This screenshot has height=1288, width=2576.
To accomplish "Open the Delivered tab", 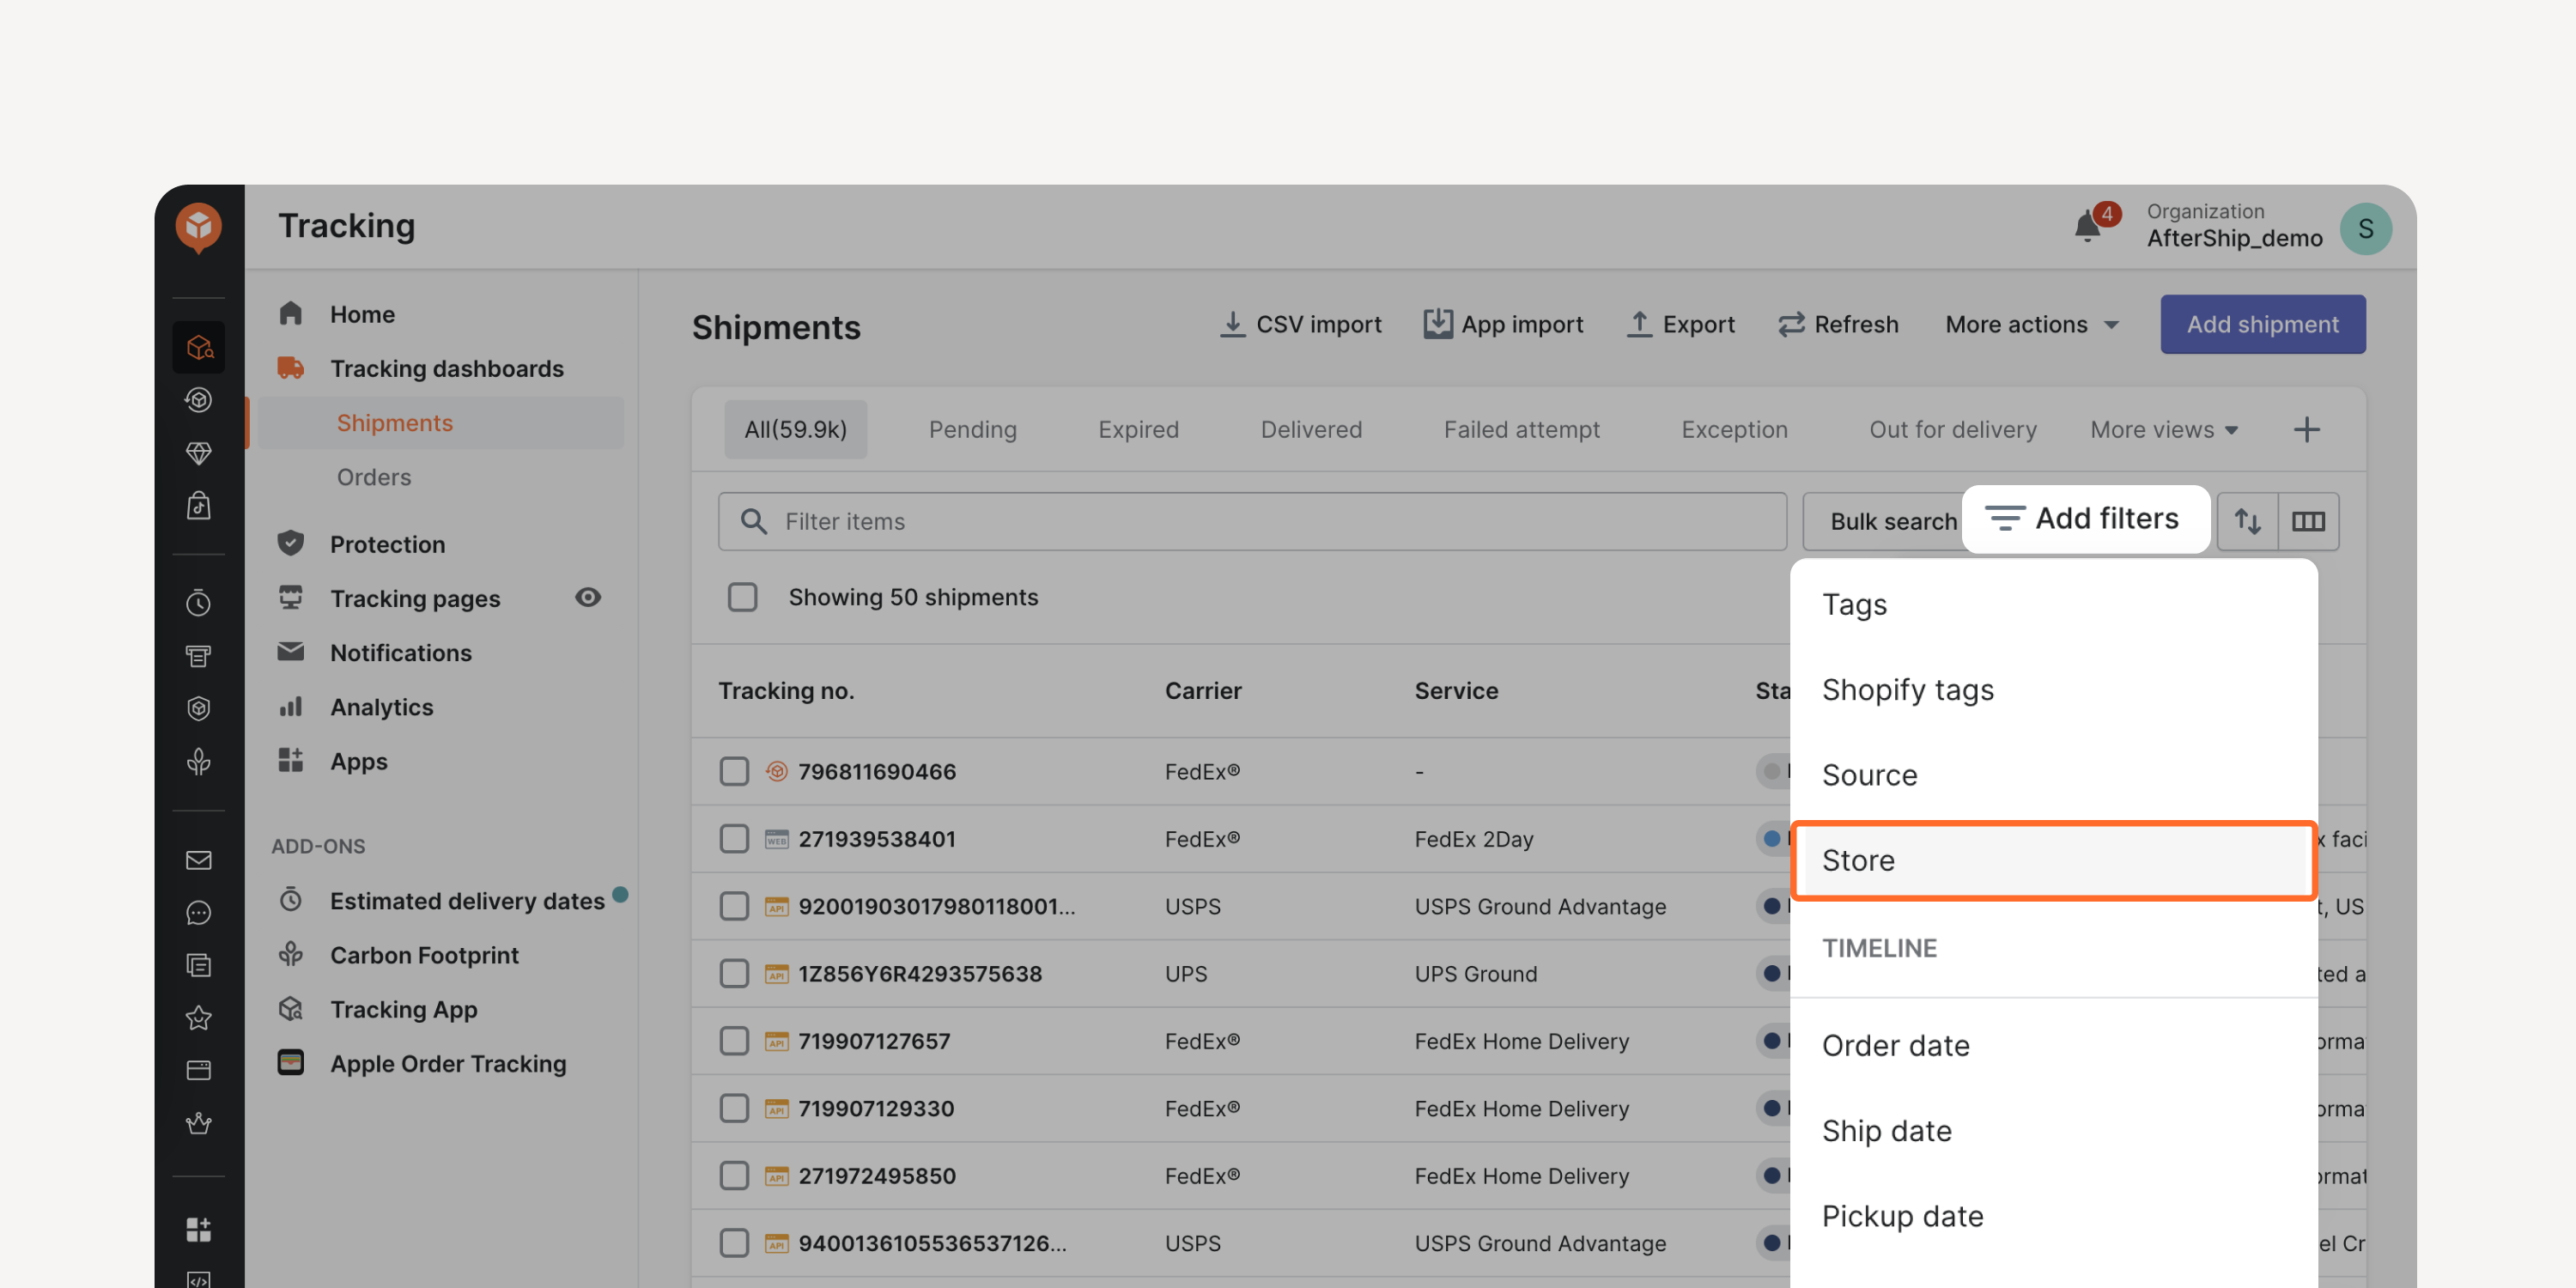I will [x=1311, y=429].
